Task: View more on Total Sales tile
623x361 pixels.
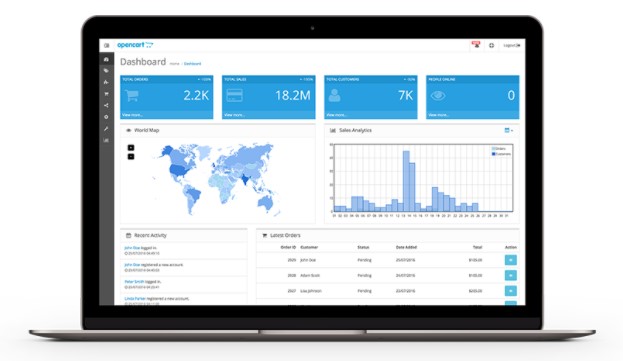Action: [x=234, y=115]
